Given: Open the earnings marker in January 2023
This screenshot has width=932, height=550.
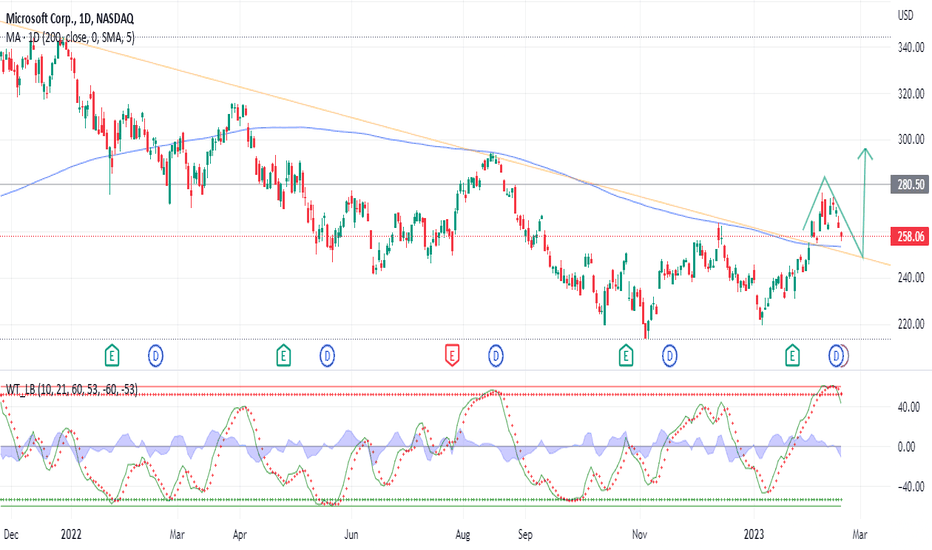Looking at the screenshot, I should (792, 356).
